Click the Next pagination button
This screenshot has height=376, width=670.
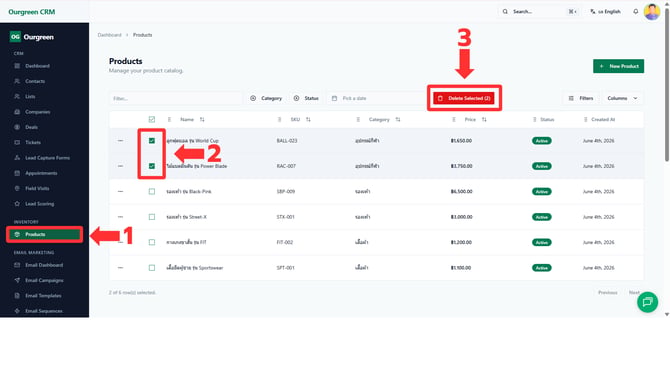tap(634, 293)
